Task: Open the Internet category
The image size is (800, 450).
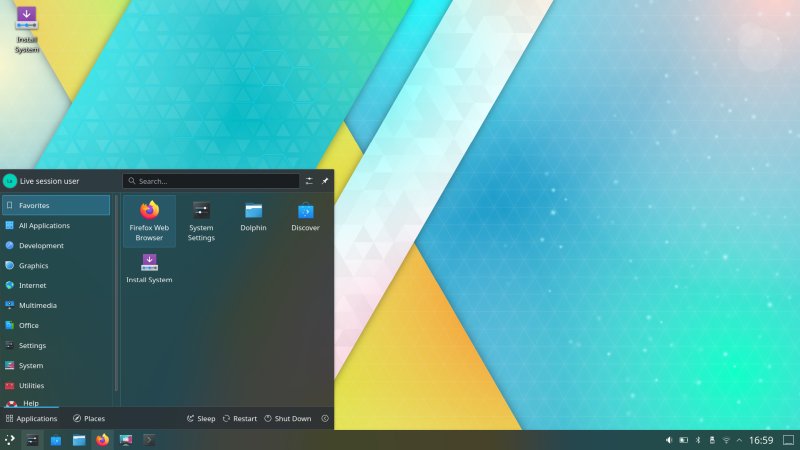Action: click(56, 285)
